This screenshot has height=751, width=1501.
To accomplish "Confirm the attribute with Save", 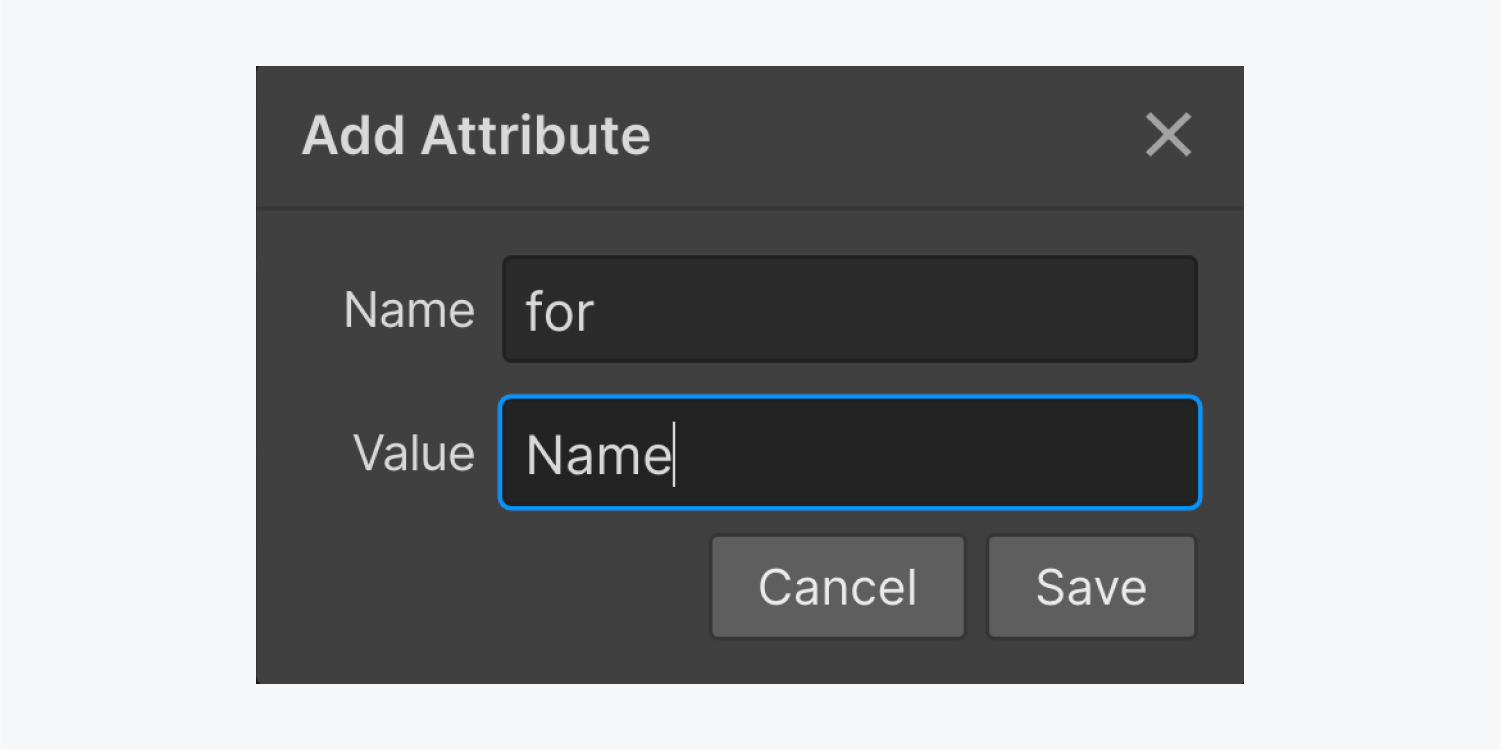I will click(x=1090, y=586).
